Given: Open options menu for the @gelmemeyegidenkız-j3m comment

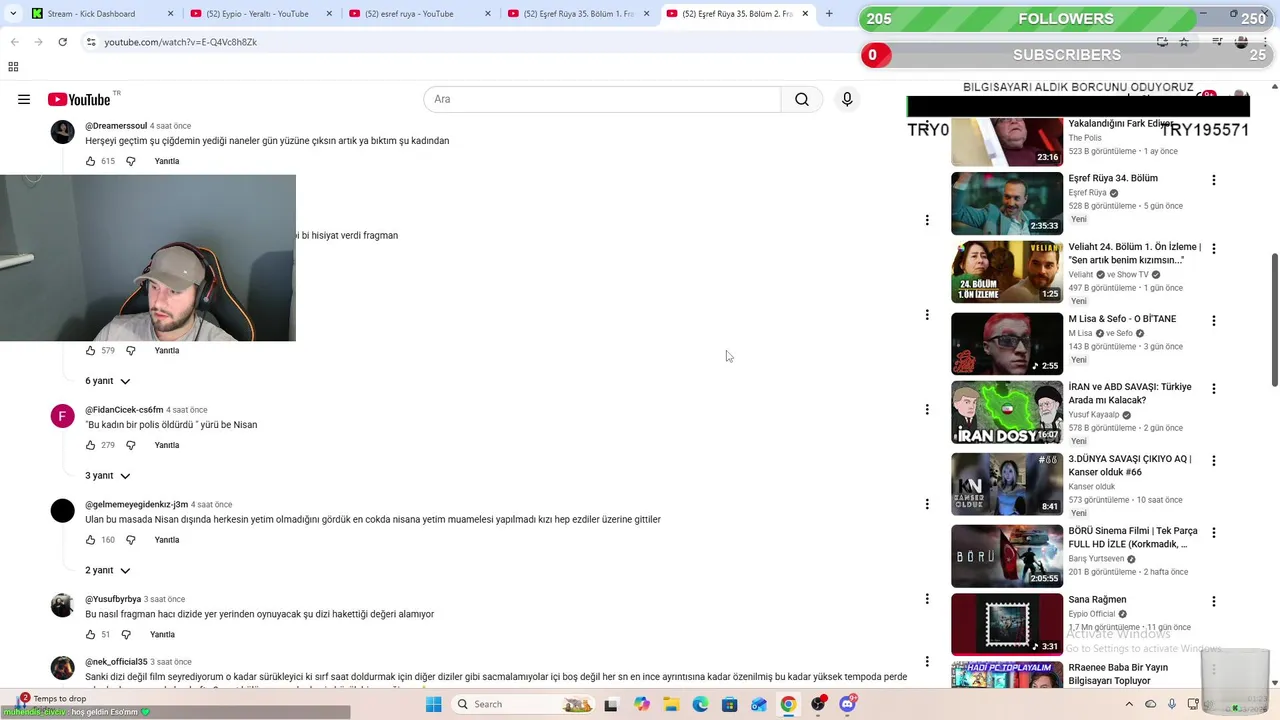Looking at the screenshot, I should (927, 504).
